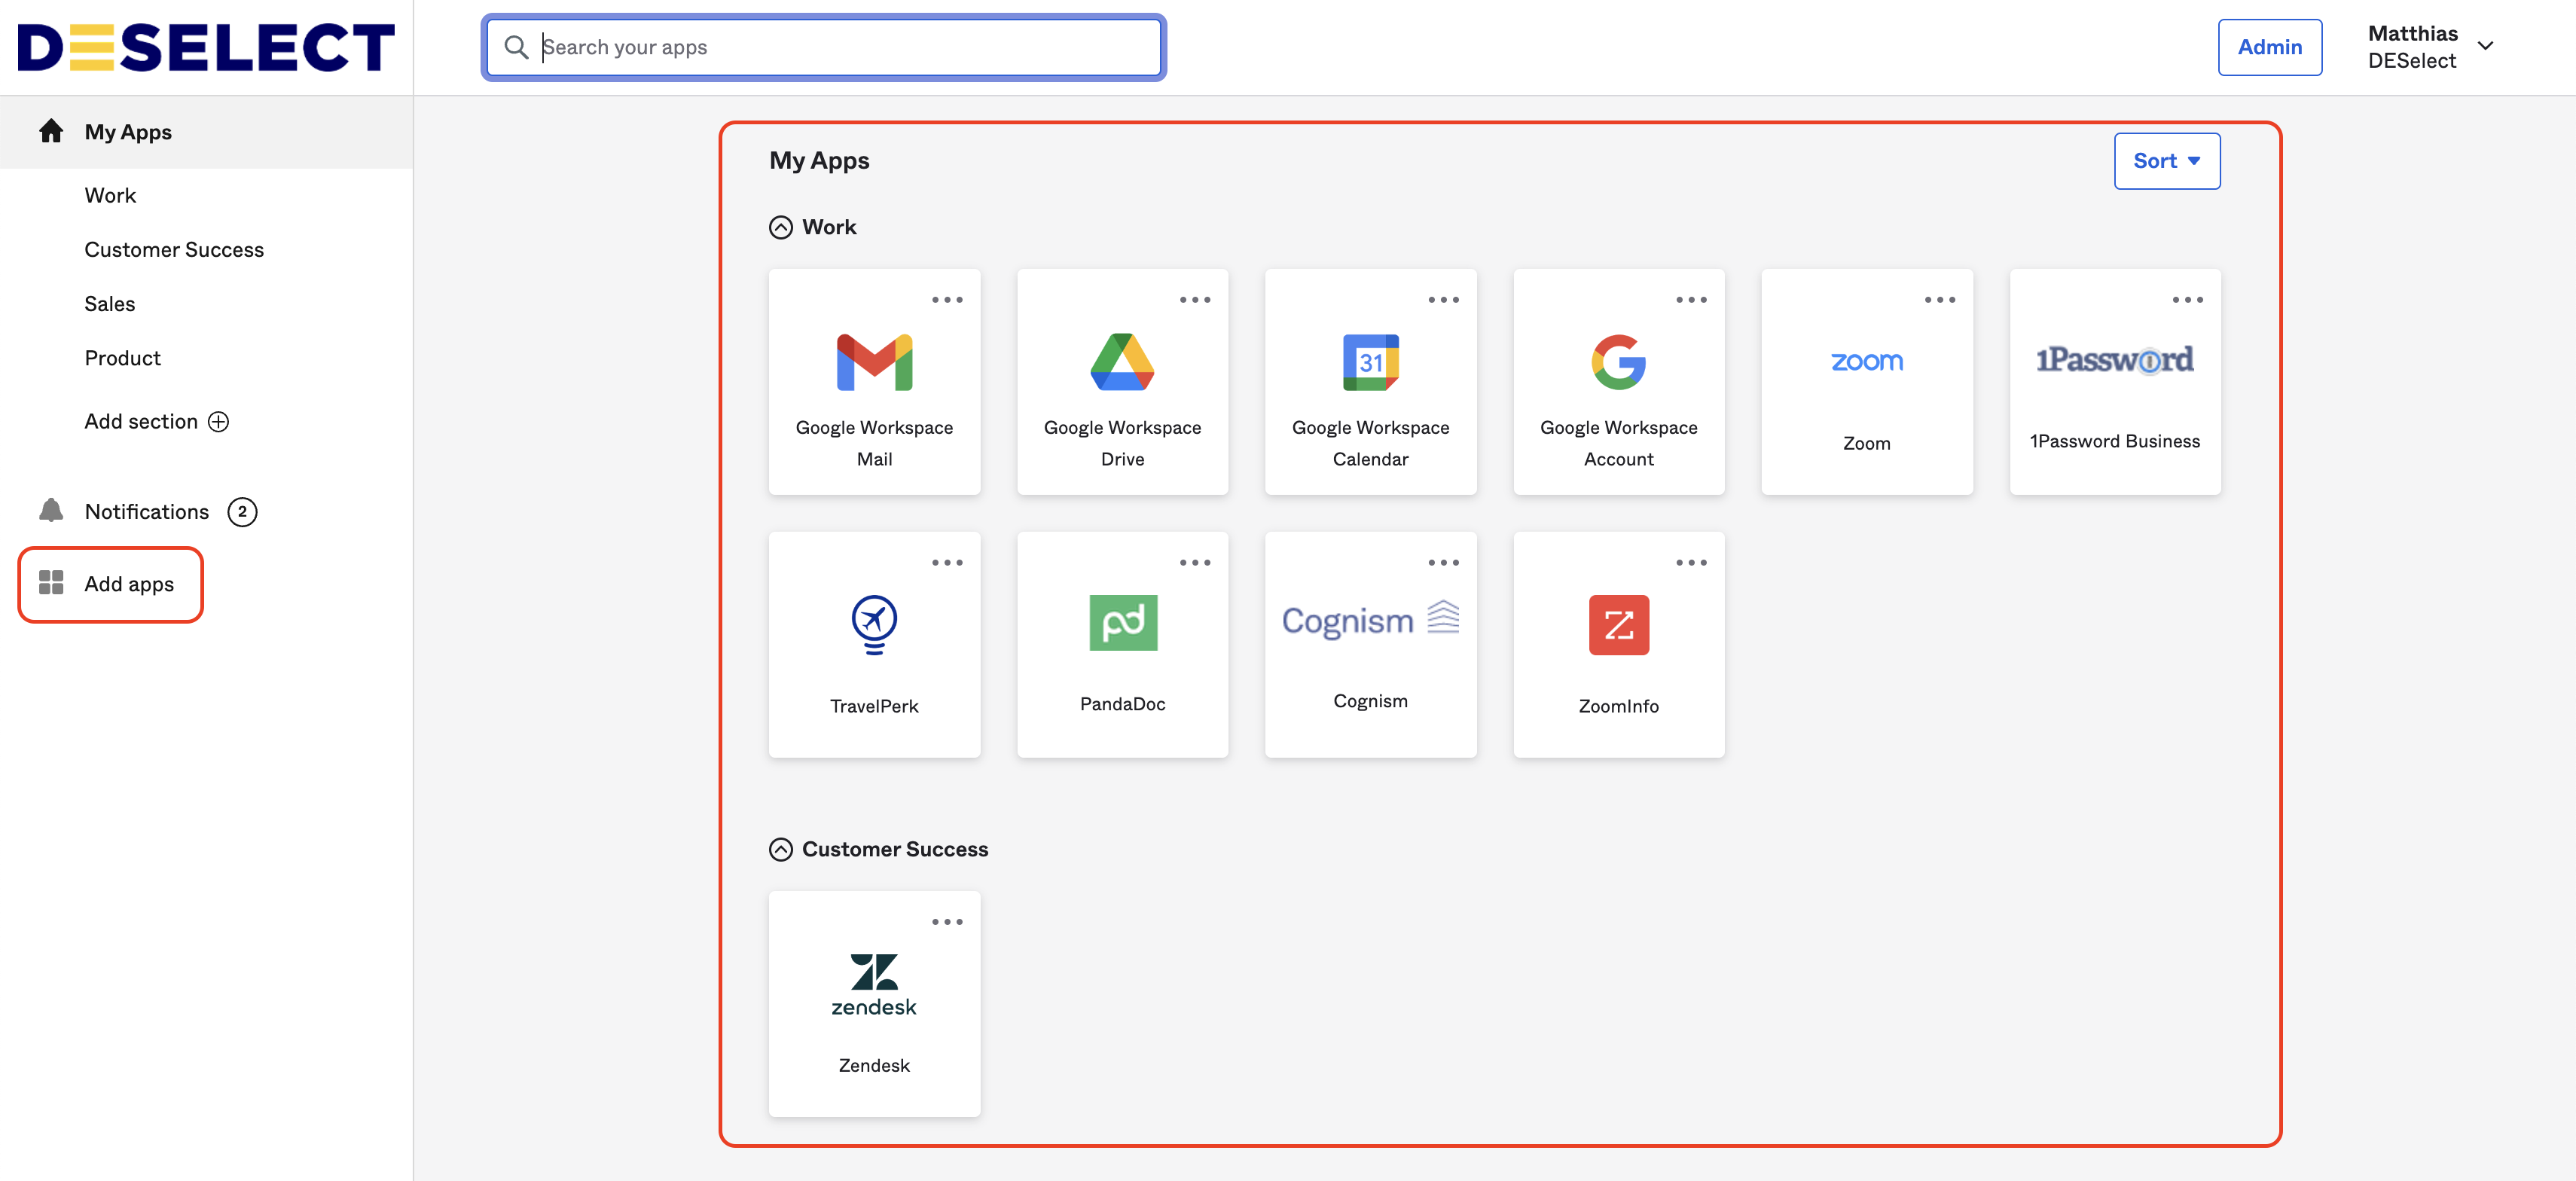Launch the TravelPerk app
Image resolution: width=2576 pixels, height=1181 pixels.
(x=874, y=645)
